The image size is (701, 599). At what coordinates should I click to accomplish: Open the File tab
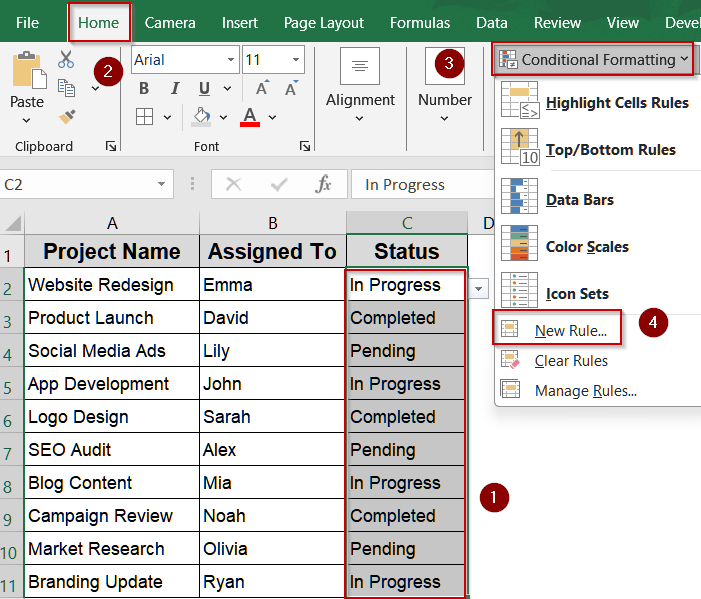pos(27,23)
